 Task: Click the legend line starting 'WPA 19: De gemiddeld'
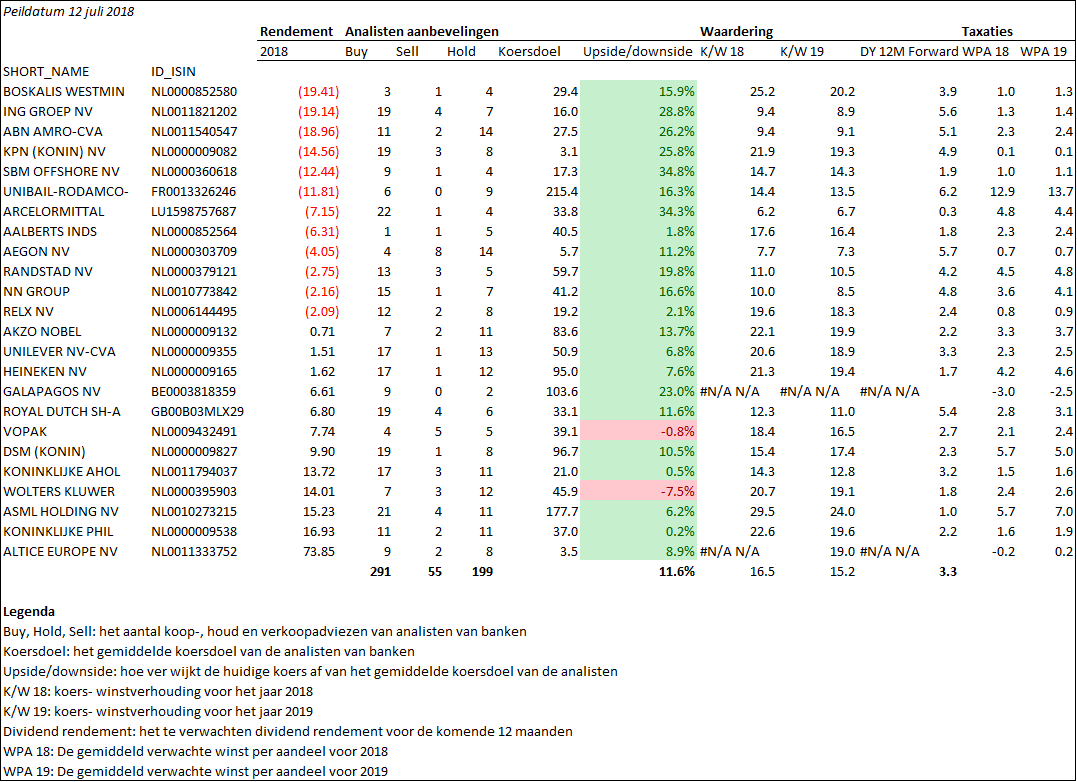(195, 771)
